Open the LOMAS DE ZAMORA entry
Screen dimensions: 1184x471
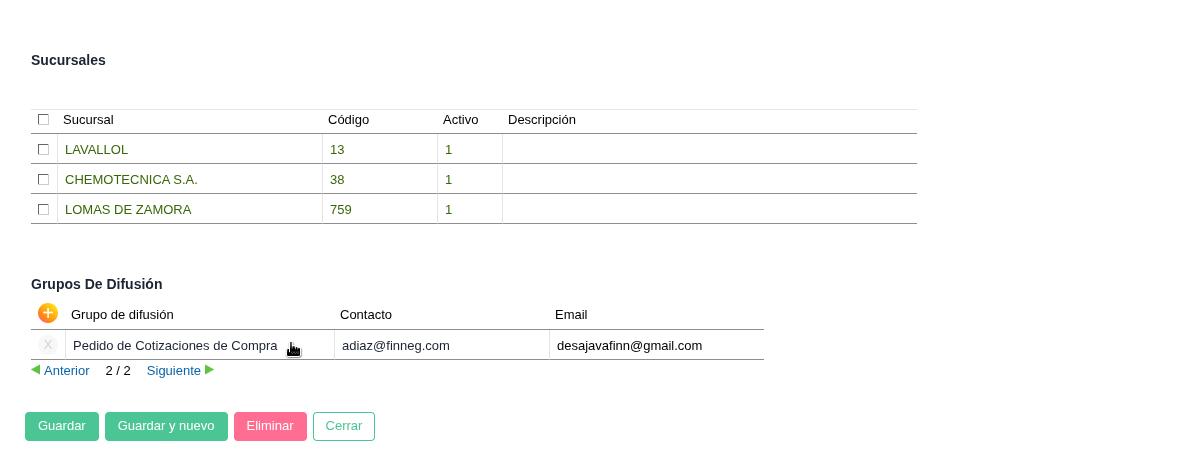[128, 210]
